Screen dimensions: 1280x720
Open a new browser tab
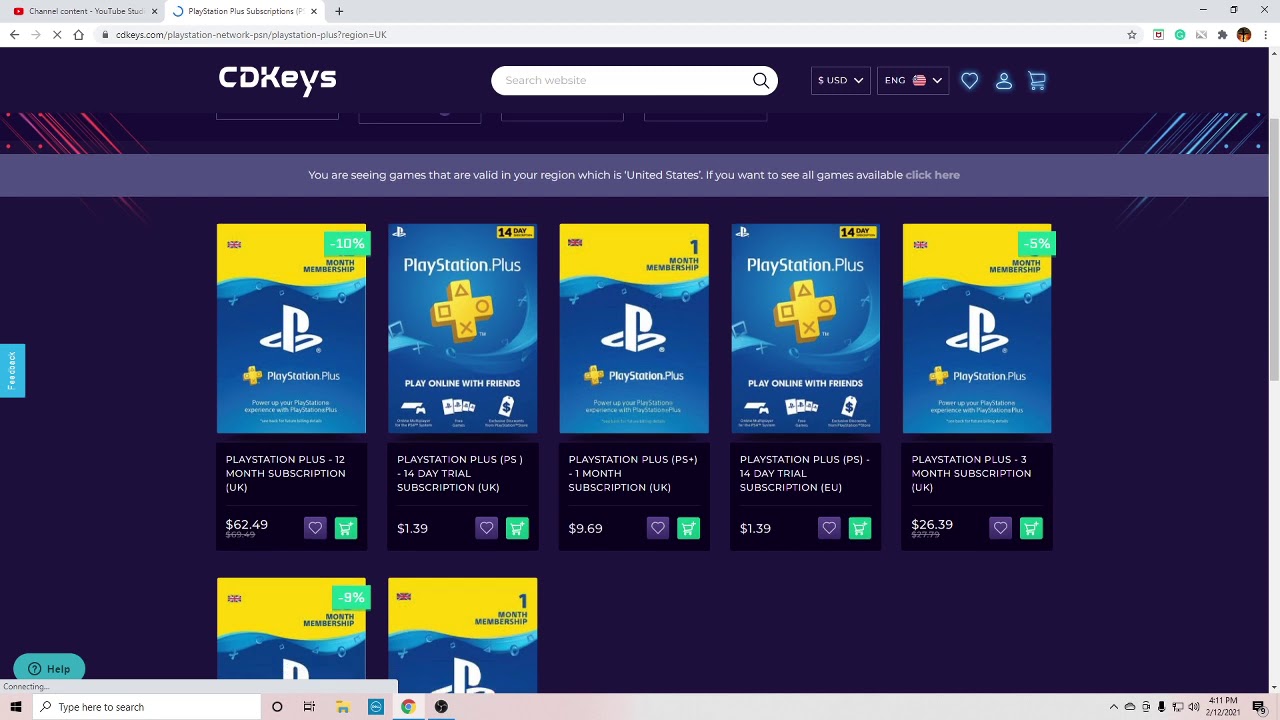tap(339, 11)
